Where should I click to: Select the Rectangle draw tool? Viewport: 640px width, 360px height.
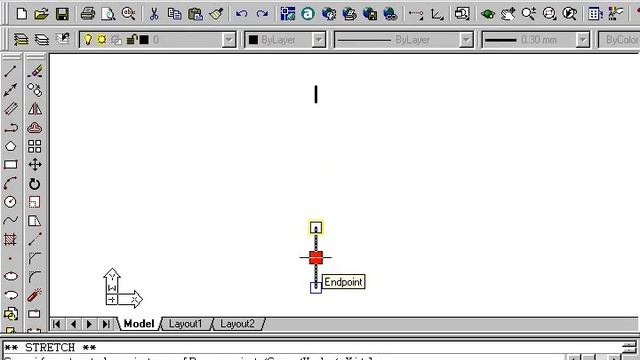coord(11,165)
